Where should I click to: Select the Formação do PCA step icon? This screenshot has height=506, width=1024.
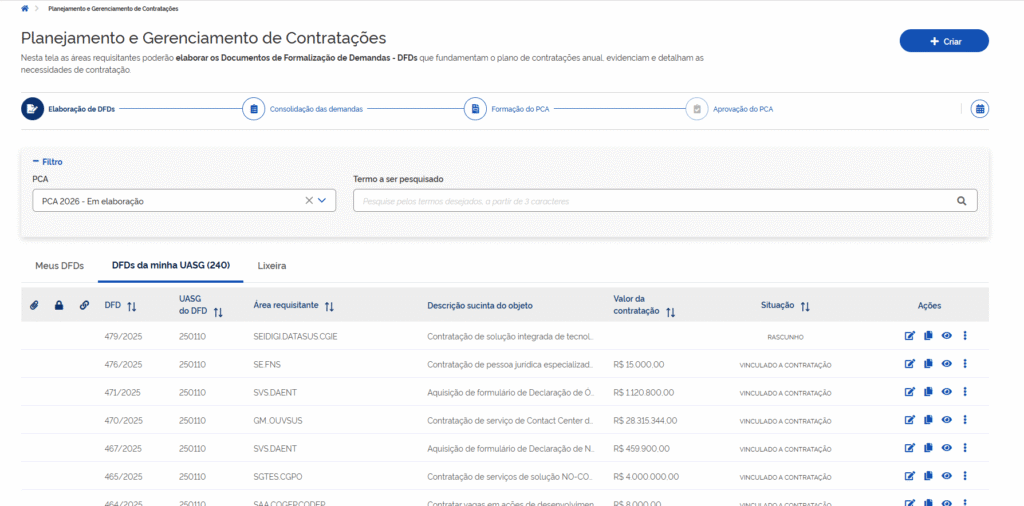tap(475, 109)
